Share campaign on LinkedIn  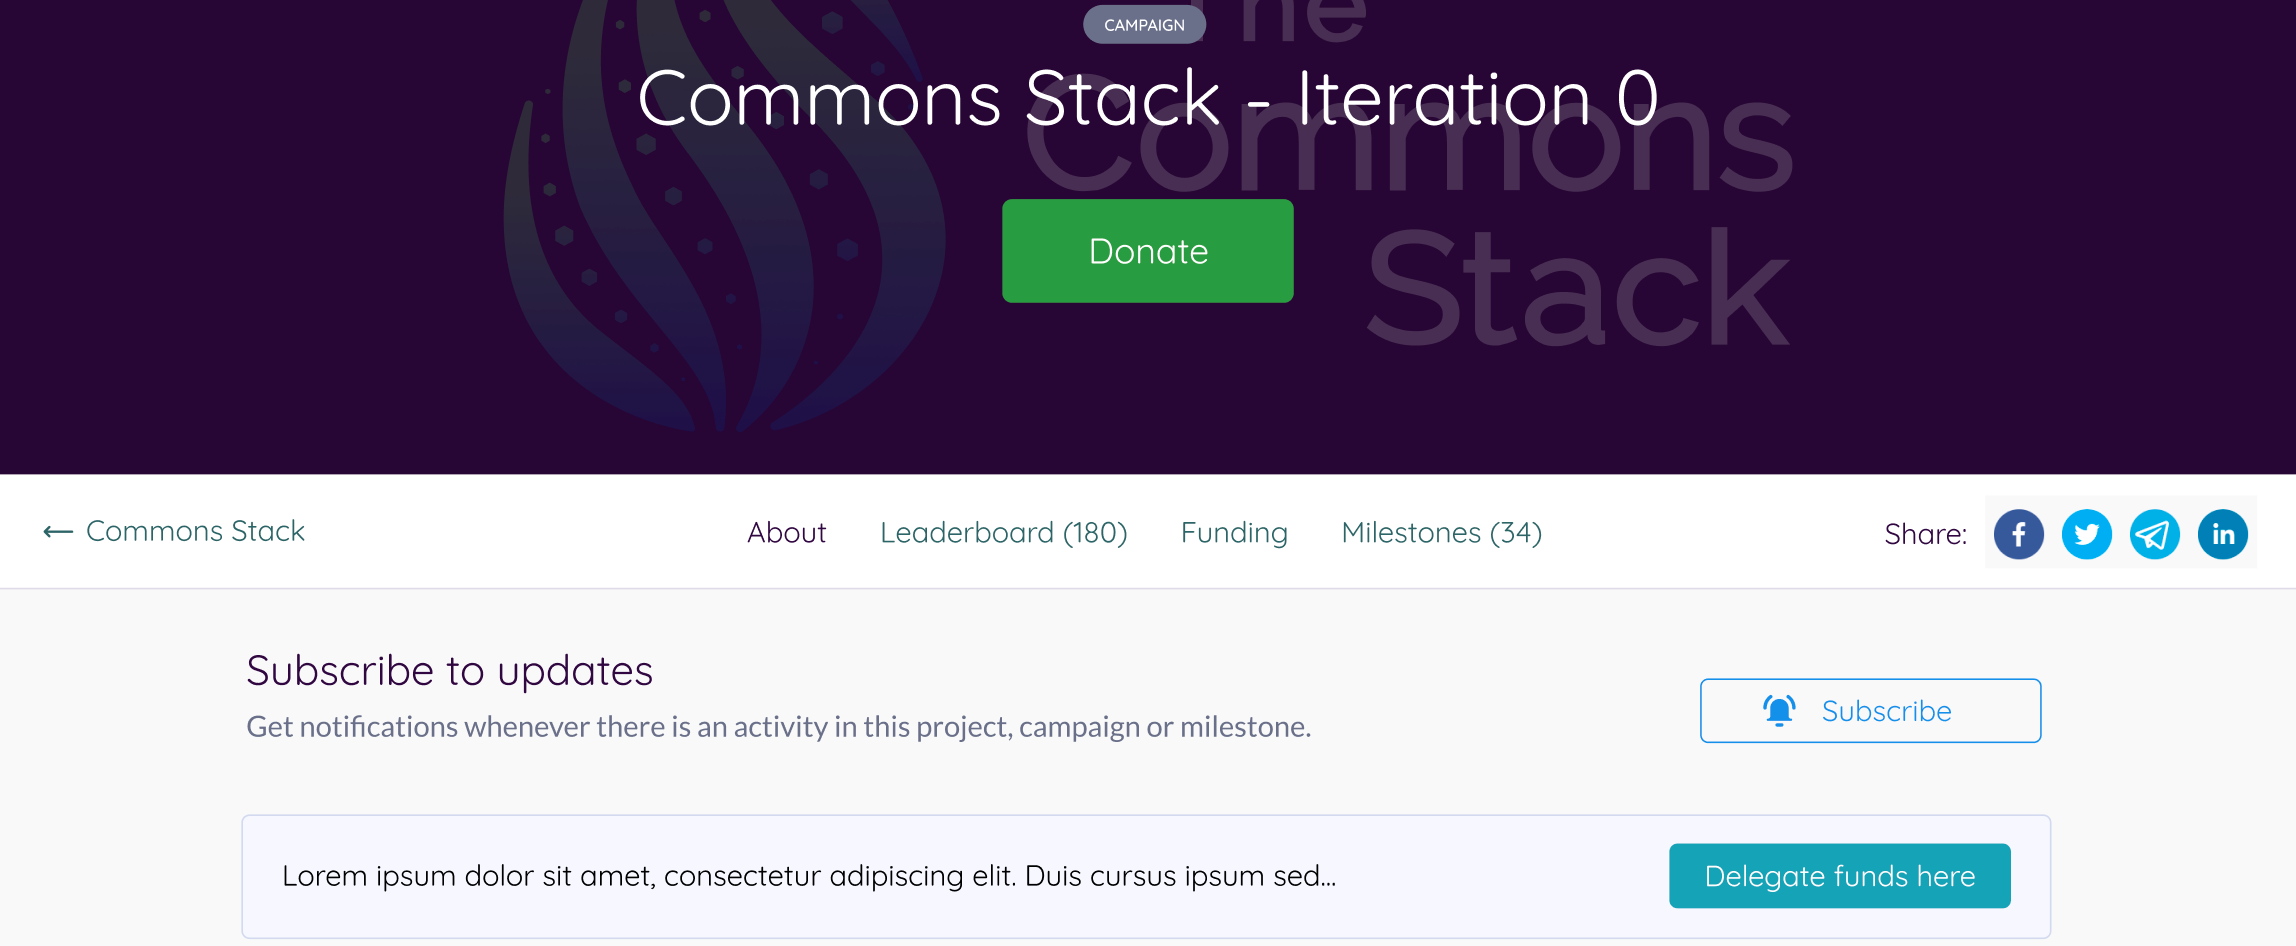pos(2222,534)
